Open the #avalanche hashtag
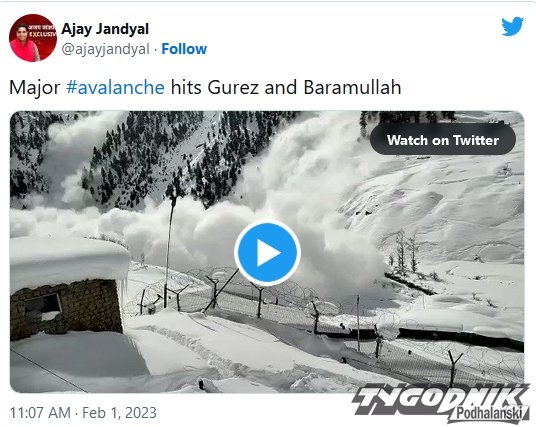The image size is (536, 427). pyautogui.click(x=115, y=87)
